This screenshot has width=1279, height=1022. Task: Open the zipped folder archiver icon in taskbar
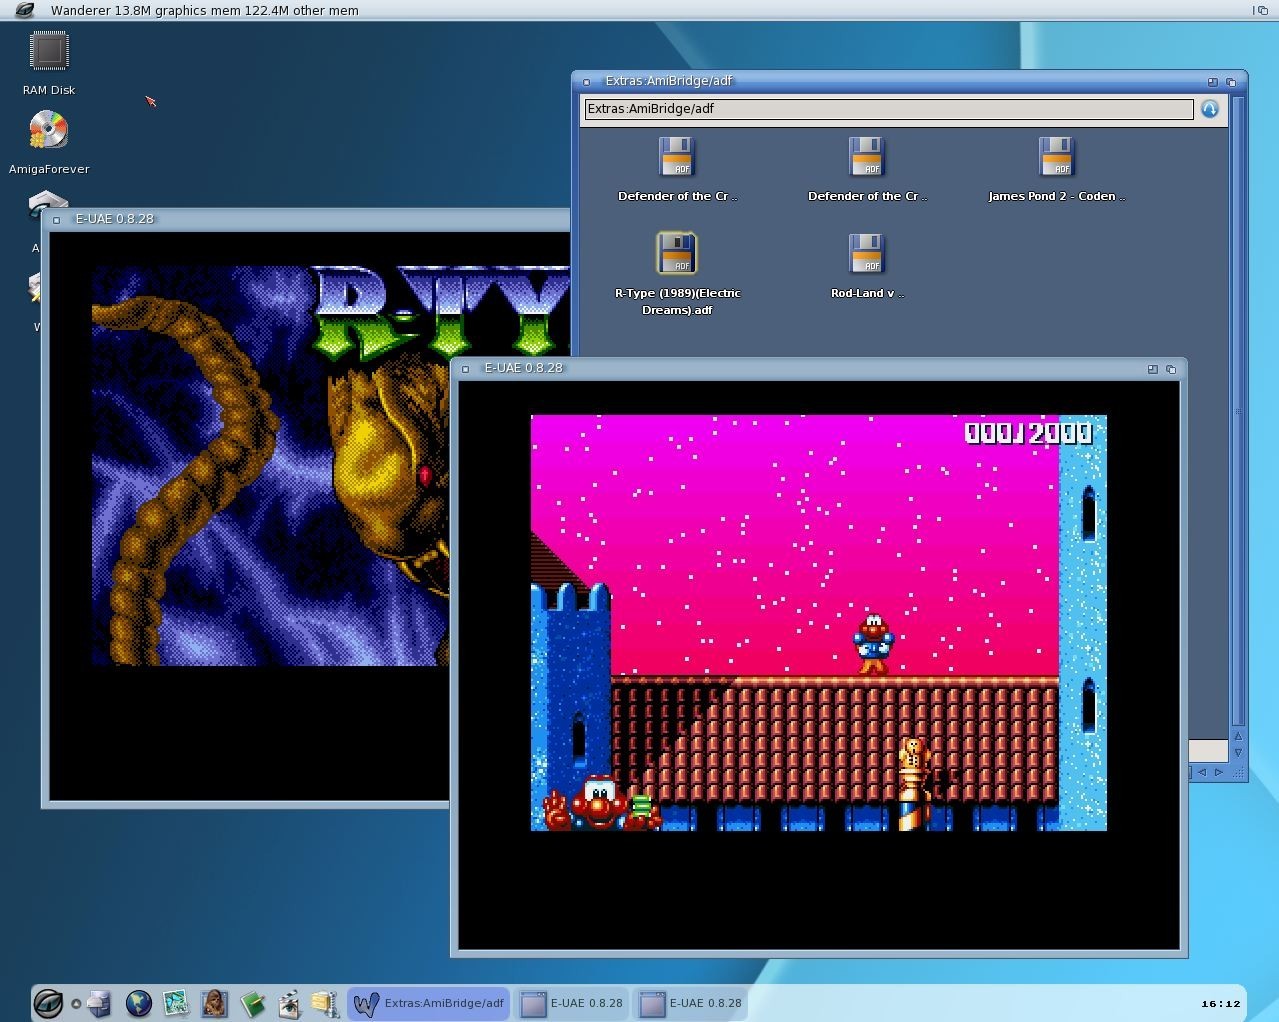pyautogui.click(x=324, y=1003)
